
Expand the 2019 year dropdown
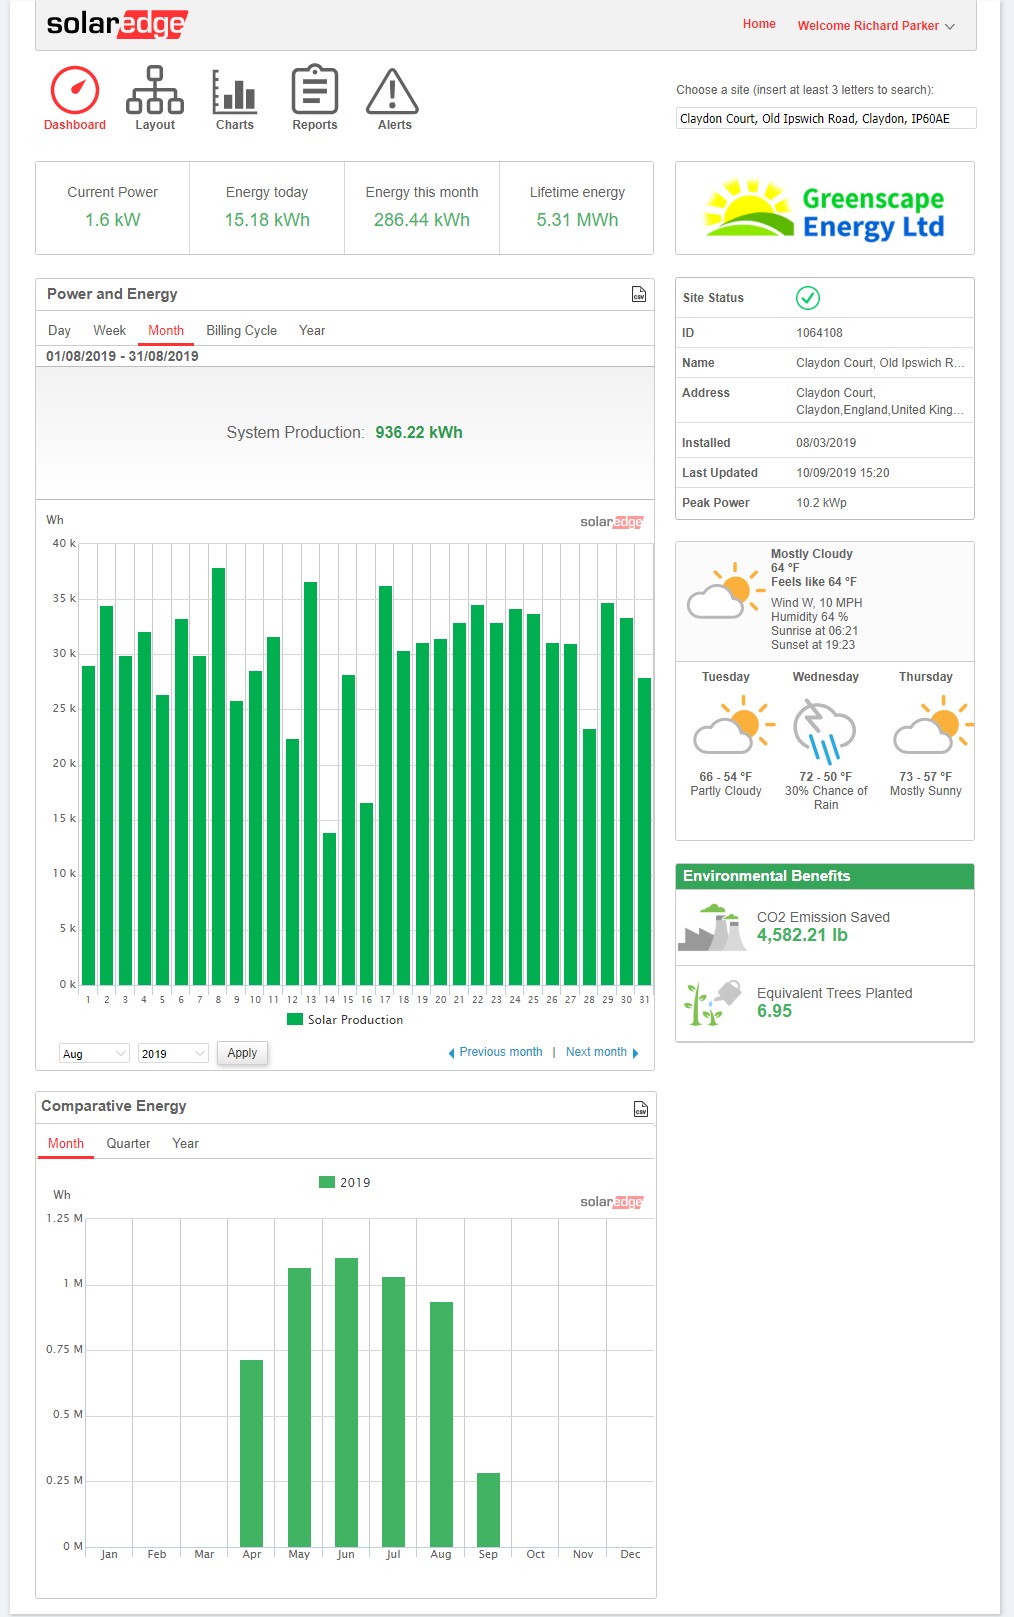[173, 1053]
